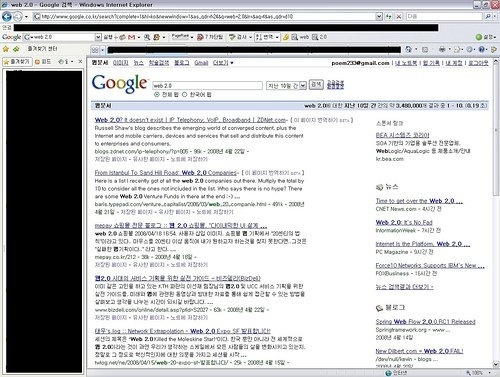The width and height of the screenshot is (500, 377).
Task: Click the History clock icon in Favorites pane
Action: 61,62
